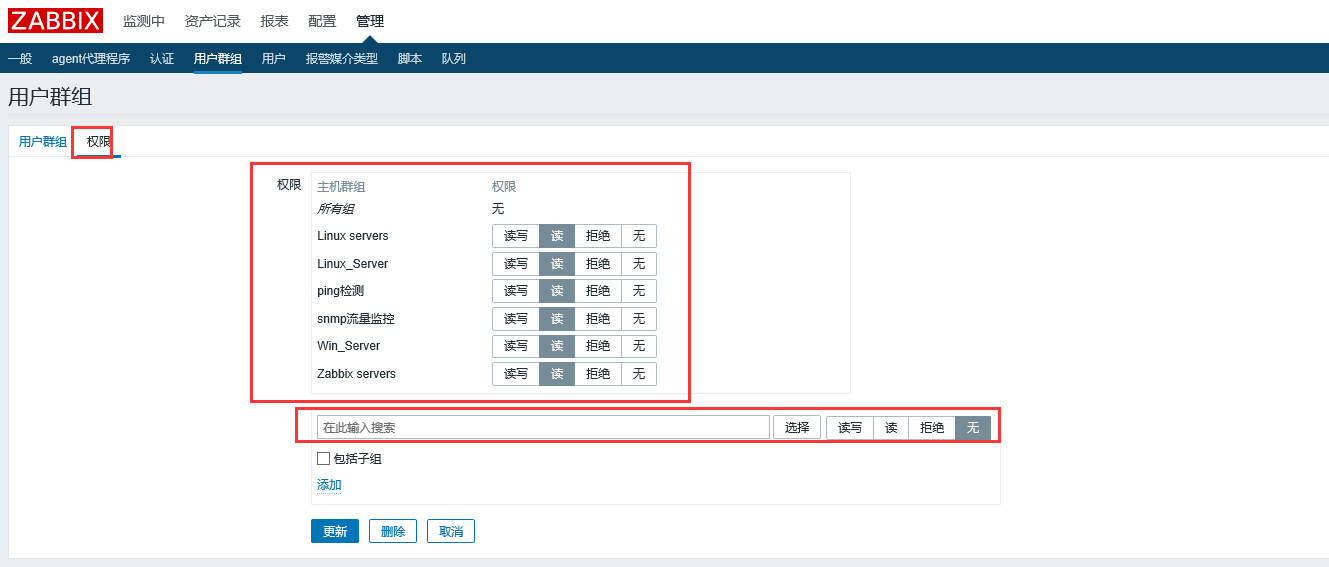1329x567 pixels.
Task: Go to 一般 submenu
Action: (20, 59)
